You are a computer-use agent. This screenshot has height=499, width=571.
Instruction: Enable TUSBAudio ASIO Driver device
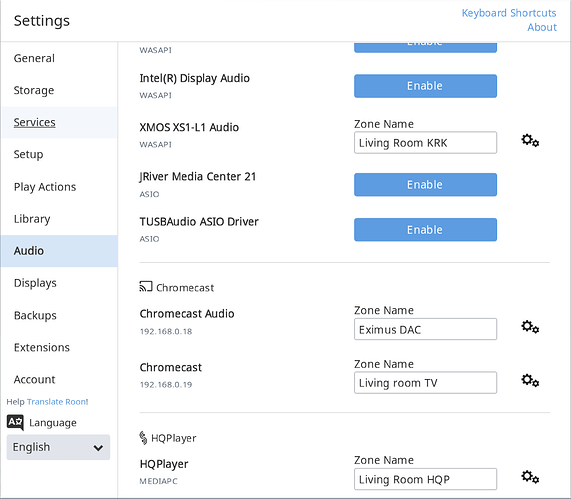425,230
